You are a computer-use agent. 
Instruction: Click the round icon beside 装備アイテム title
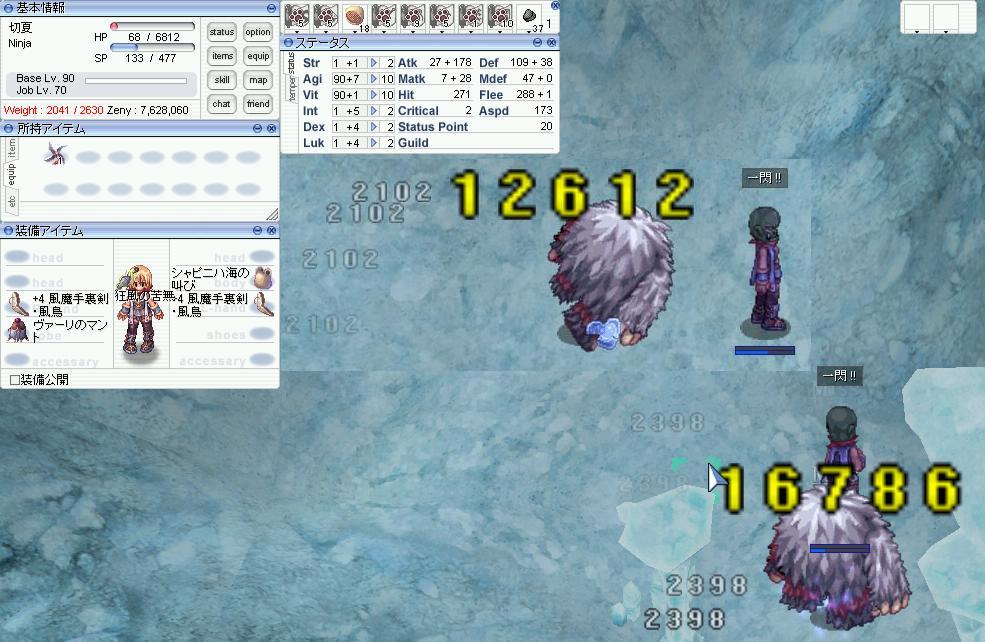pos(8,231)
